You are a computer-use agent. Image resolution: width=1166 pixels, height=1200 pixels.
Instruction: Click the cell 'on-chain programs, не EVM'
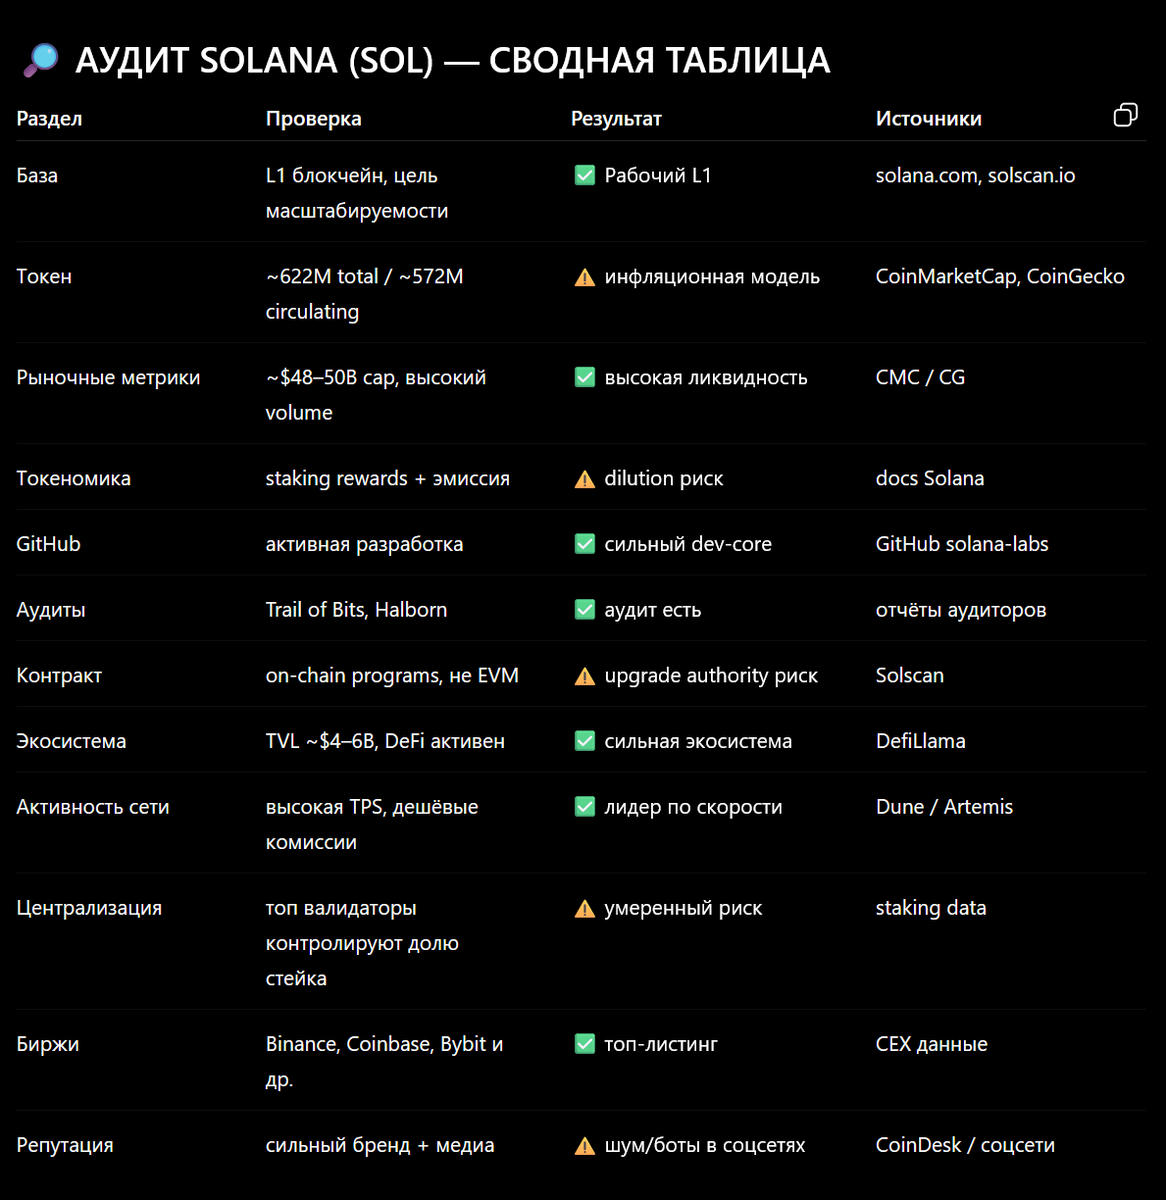[392, 675]
